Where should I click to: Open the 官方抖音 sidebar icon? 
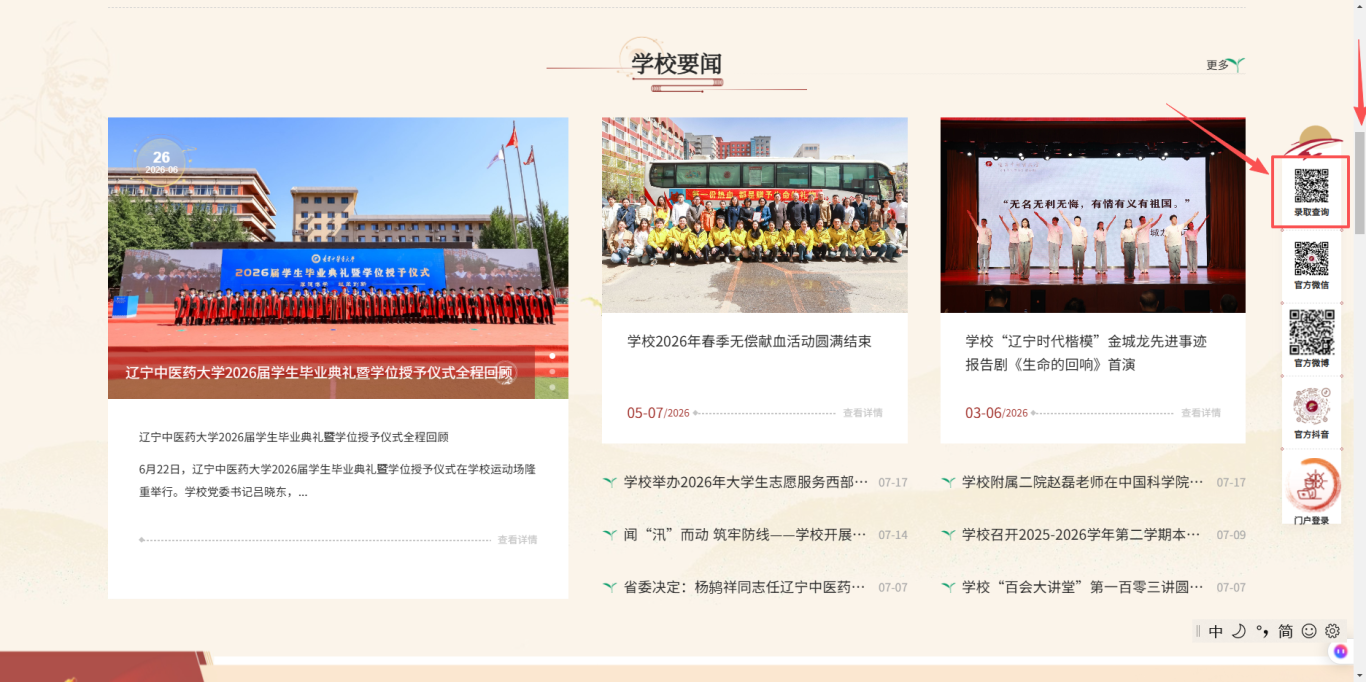tap(1311, 413)
